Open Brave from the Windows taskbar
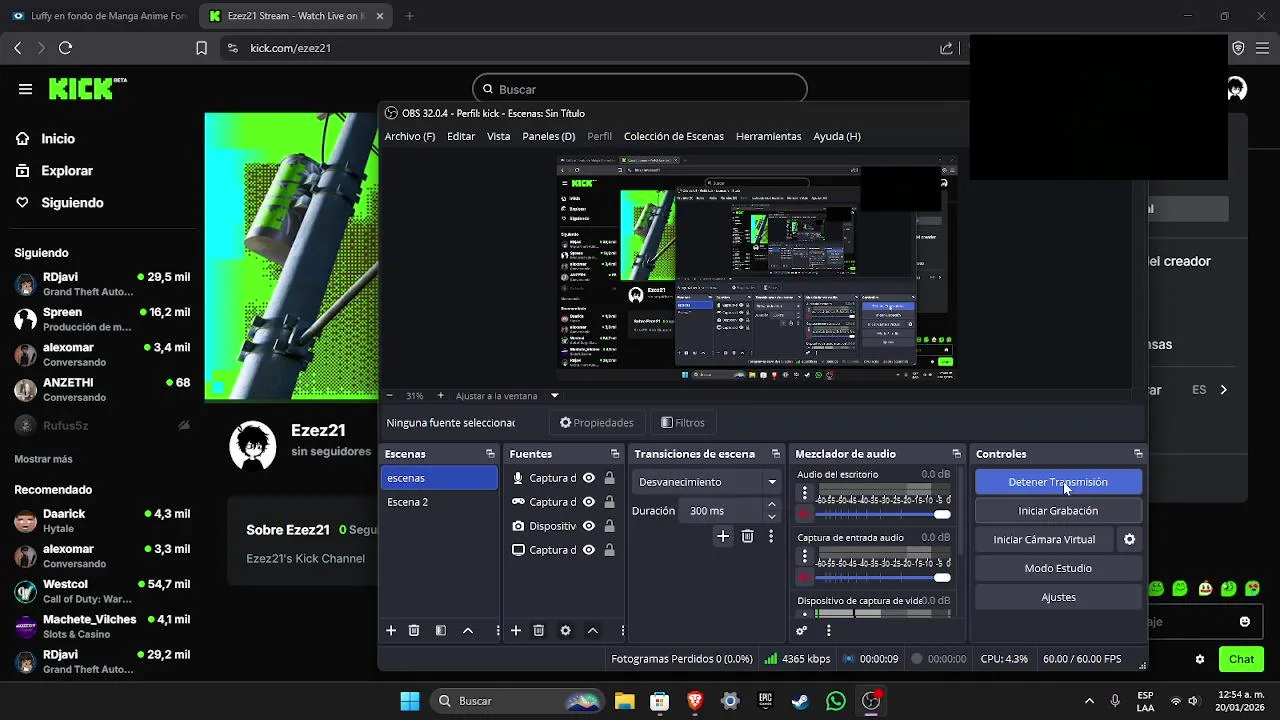Screen dimensions: 1280x720 (695, 701)
